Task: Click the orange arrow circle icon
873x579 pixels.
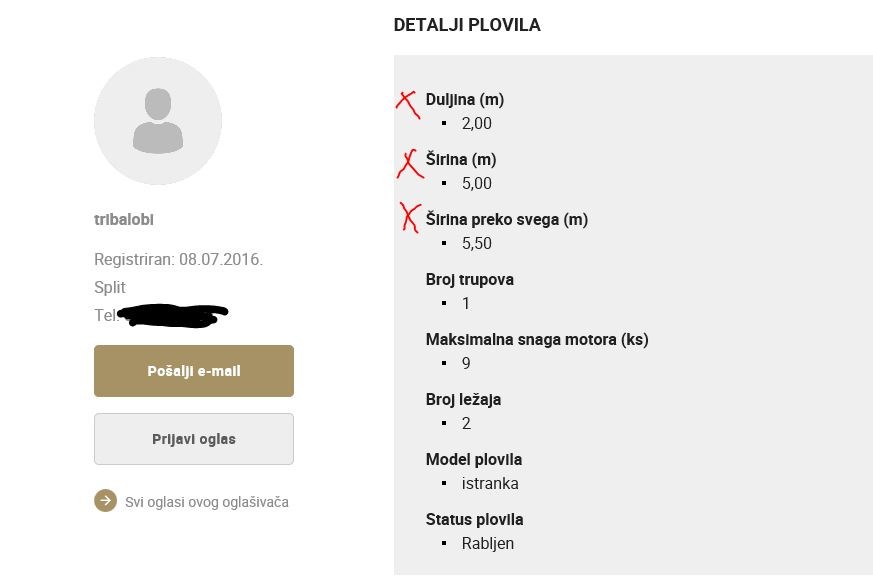Action: tap(106, 501)
